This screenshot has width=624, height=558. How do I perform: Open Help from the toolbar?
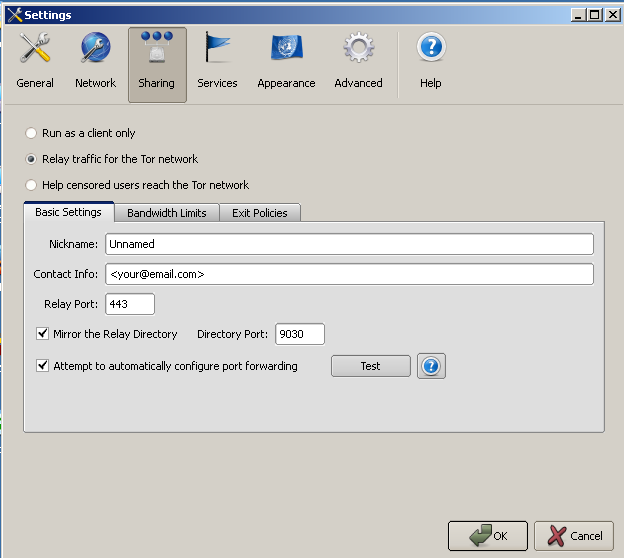(431, 61)
